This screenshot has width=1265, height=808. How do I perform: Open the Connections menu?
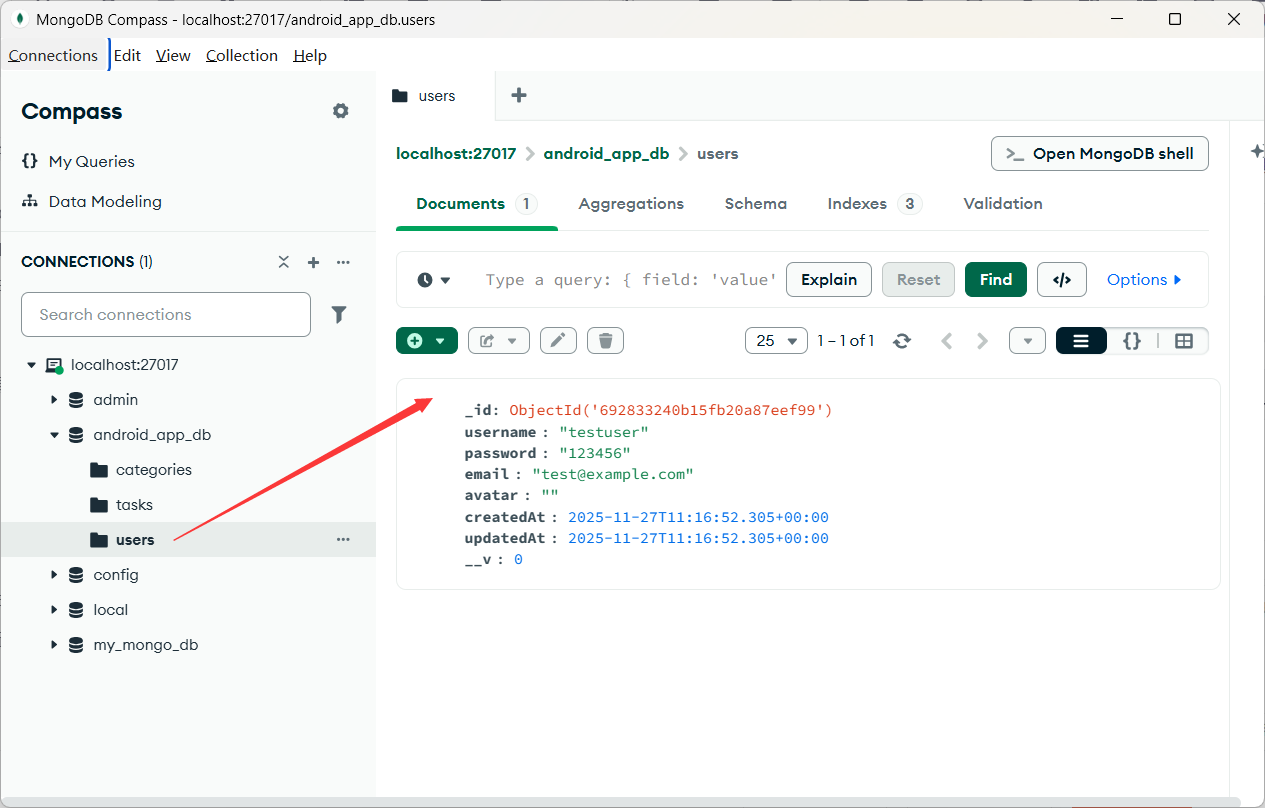[x=53, y=56]
